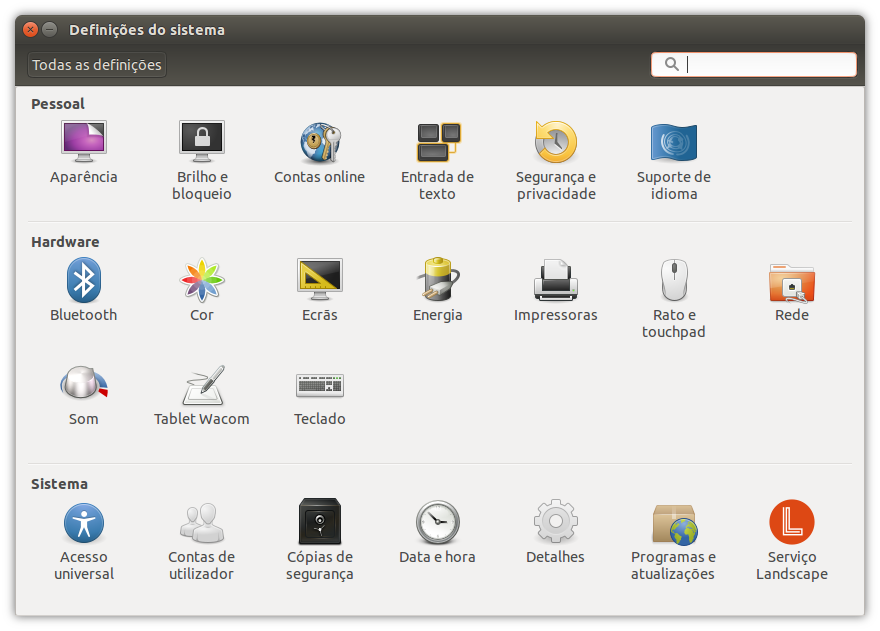Click the Hardware section heading
Image resolution: width=880 pixels, height=631 pixels.
click(65, 242)
